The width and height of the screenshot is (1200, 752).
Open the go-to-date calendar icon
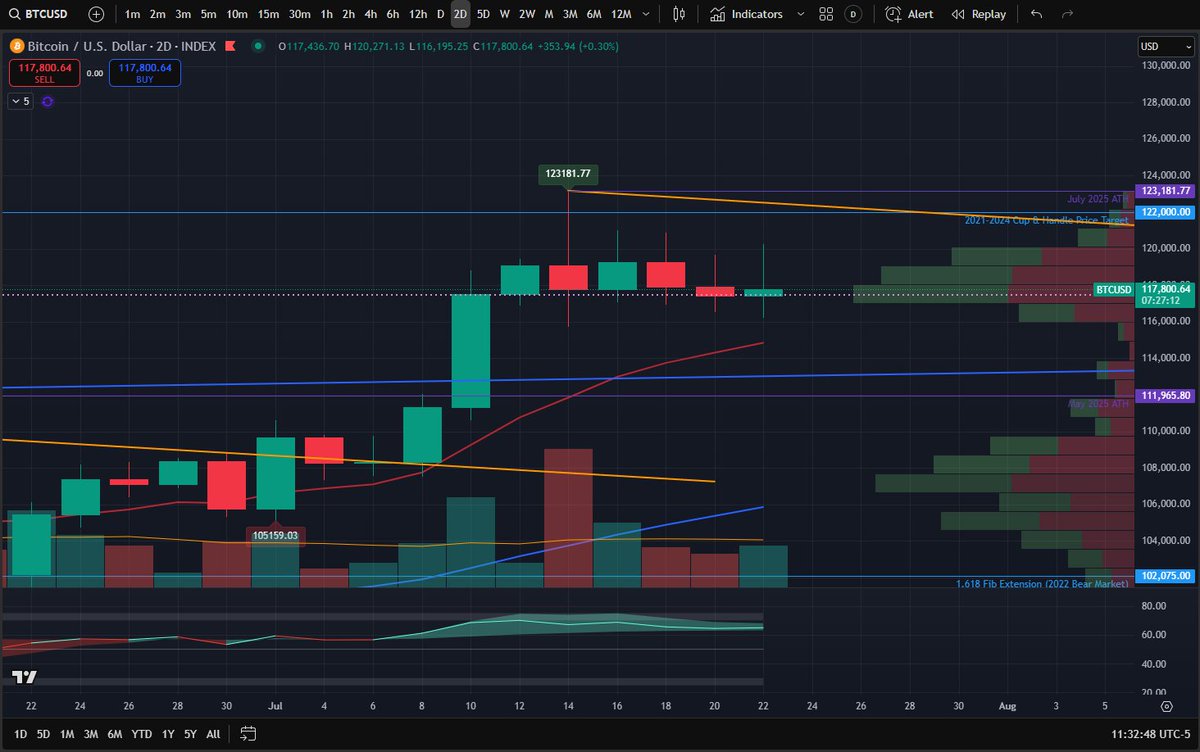tap(250, 734)
